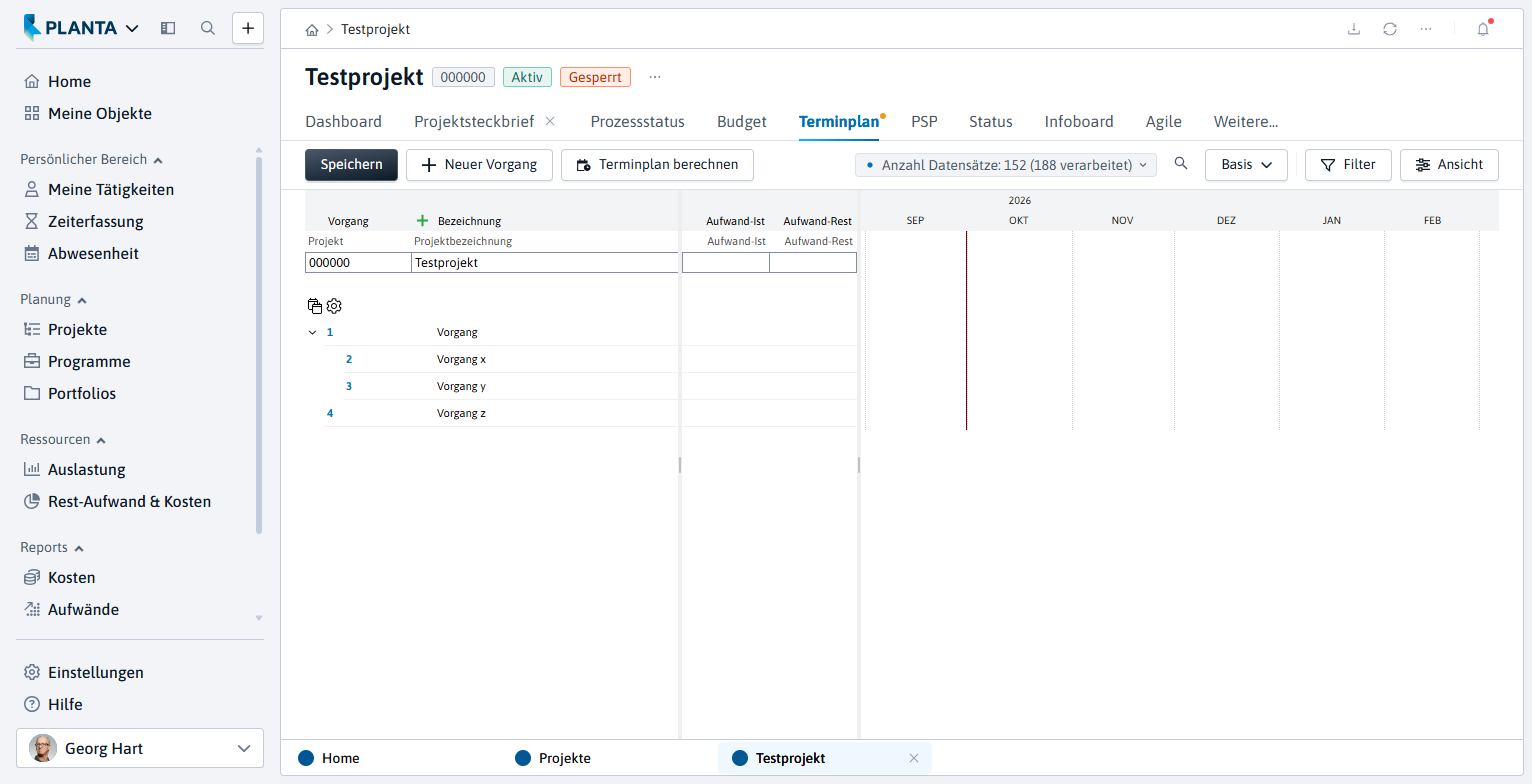Click the copy icon above Vorgang list
Viewport: 1532px width, 784px height.
[315, 306]
